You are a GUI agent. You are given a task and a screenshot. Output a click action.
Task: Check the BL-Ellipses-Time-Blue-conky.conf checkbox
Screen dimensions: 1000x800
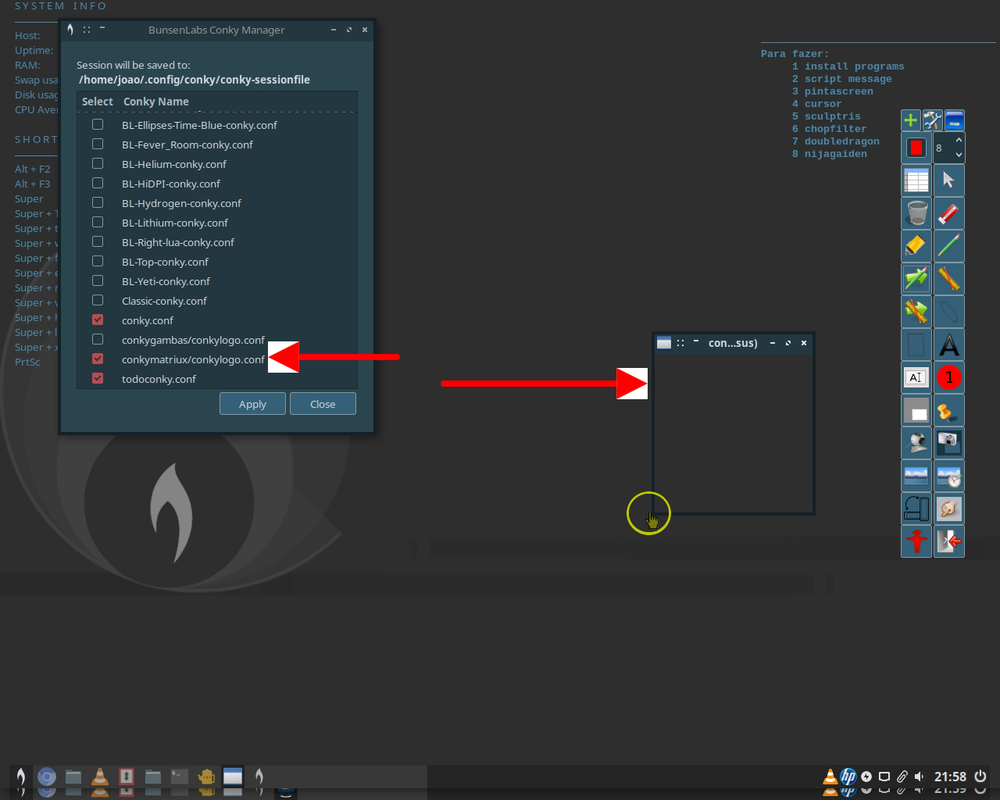click(x=98, y=124)
